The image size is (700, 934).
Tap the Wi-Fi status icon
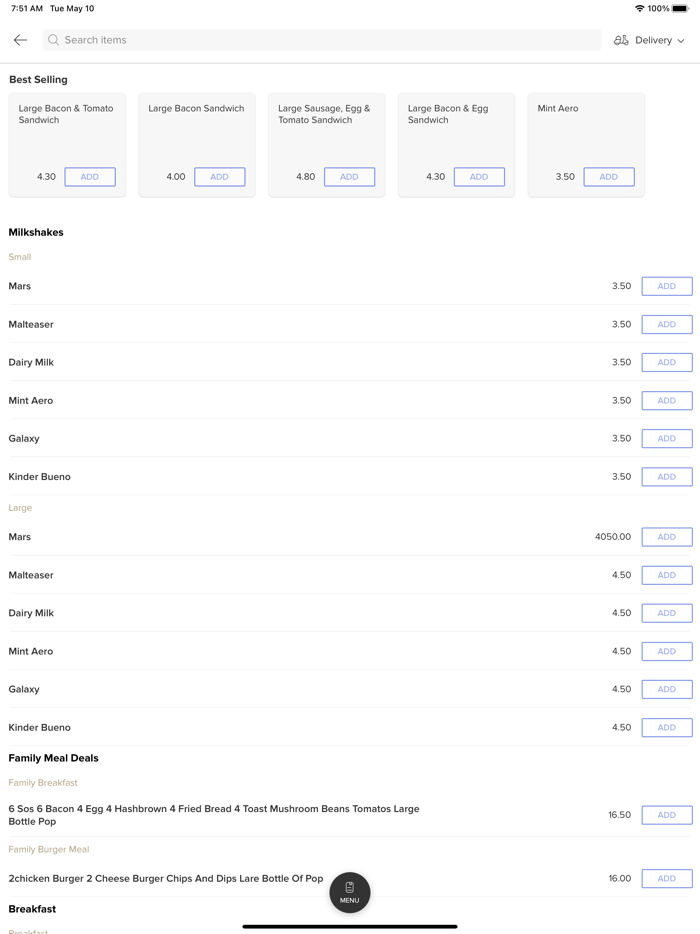point(640,8)
